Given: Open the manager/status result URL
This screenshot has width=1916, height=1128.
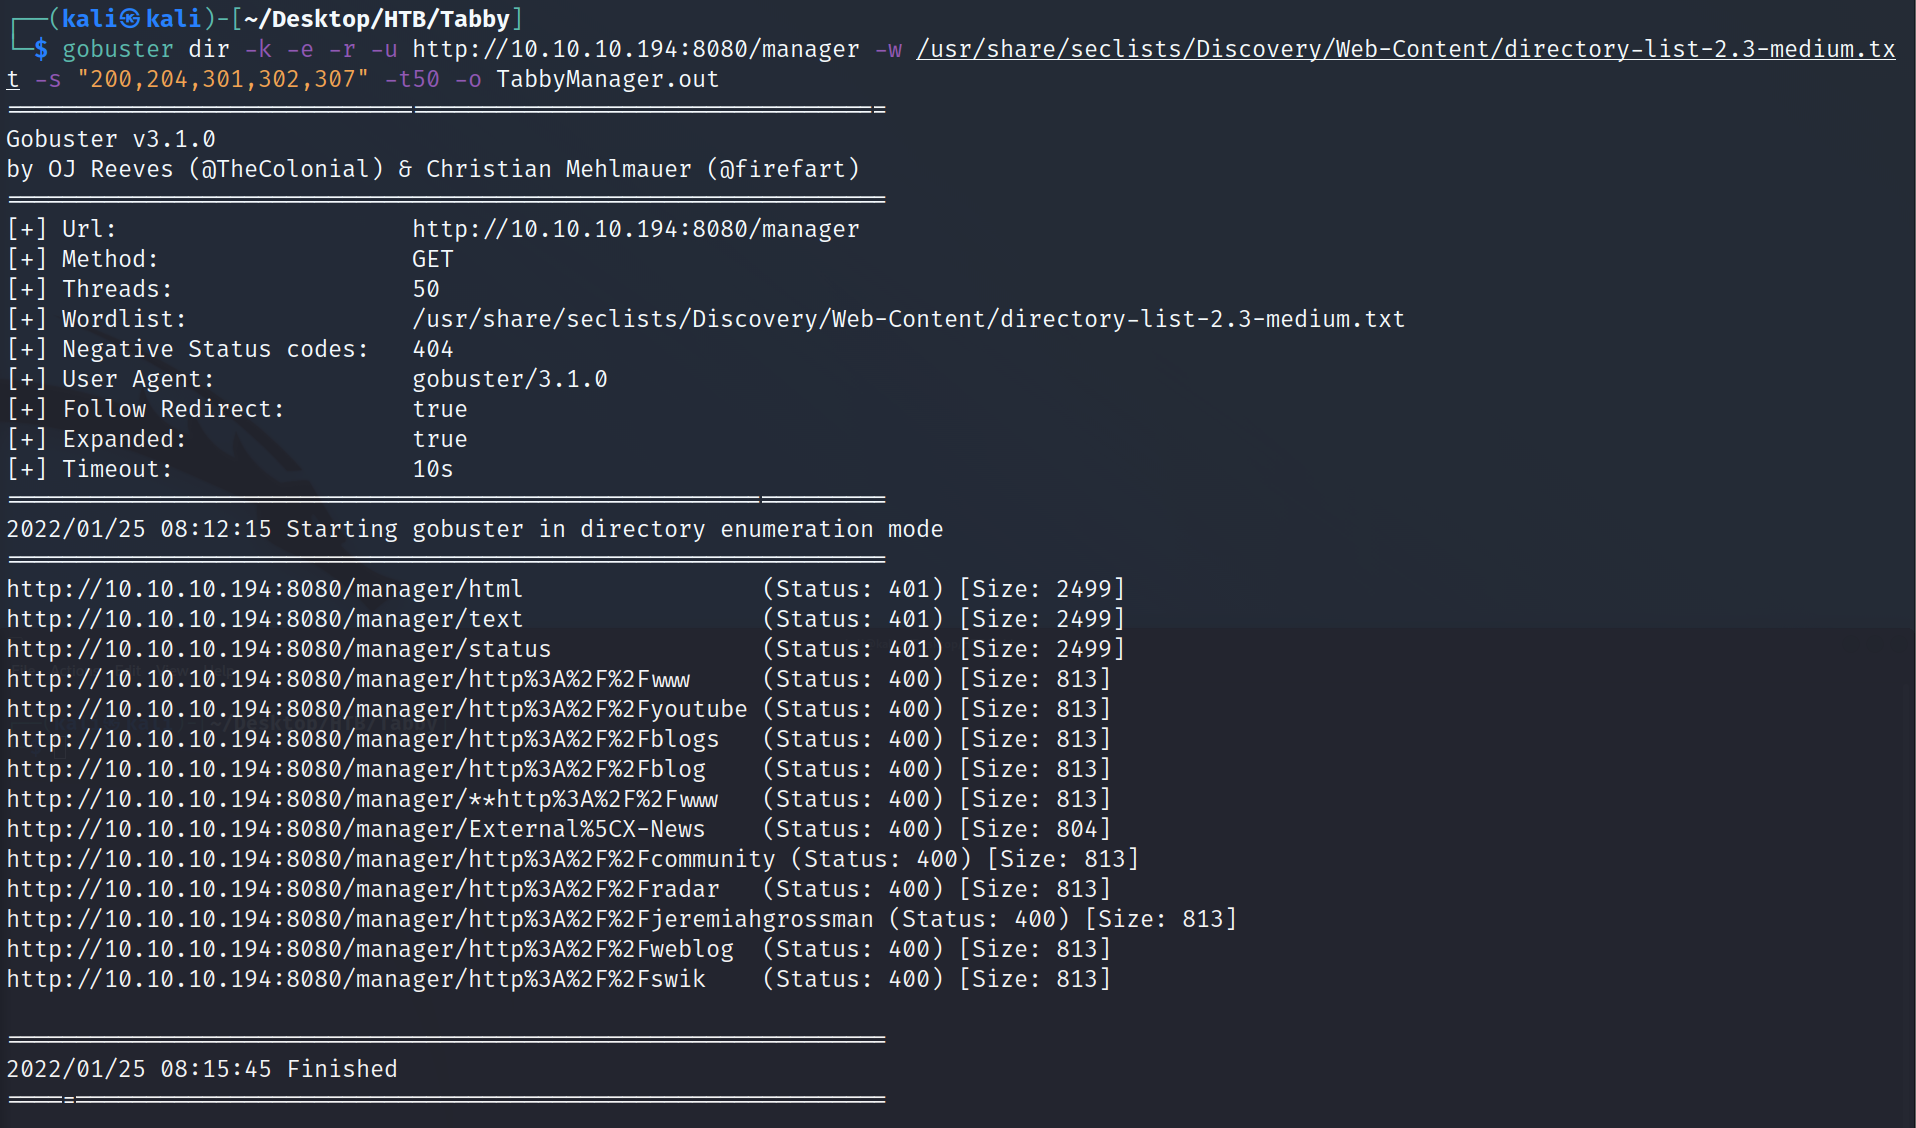Looking at the screenshot, I should pos(278,649).
